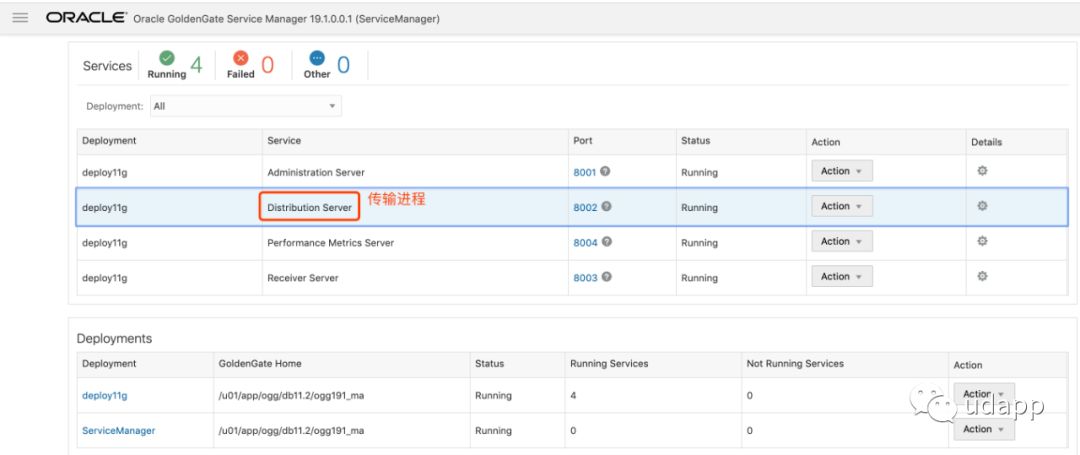Click the green Running services status icon

pyautogui.click(x=167, y=58)
